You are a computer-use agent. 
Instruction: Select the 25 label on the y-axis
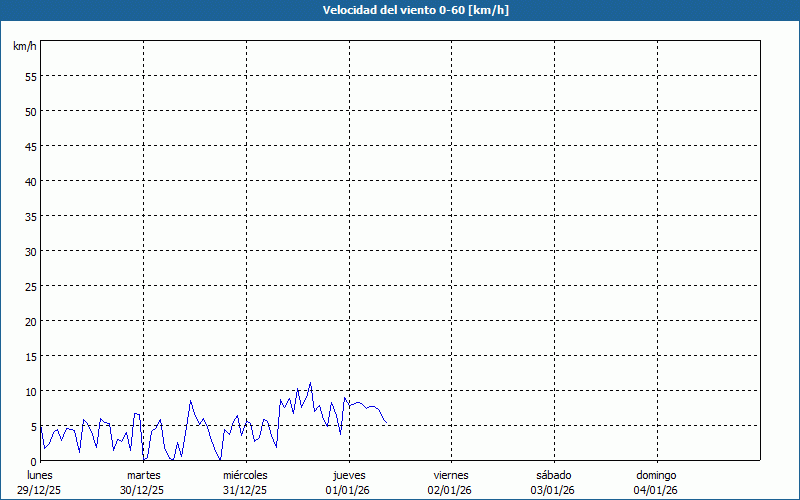click(30, 286)
